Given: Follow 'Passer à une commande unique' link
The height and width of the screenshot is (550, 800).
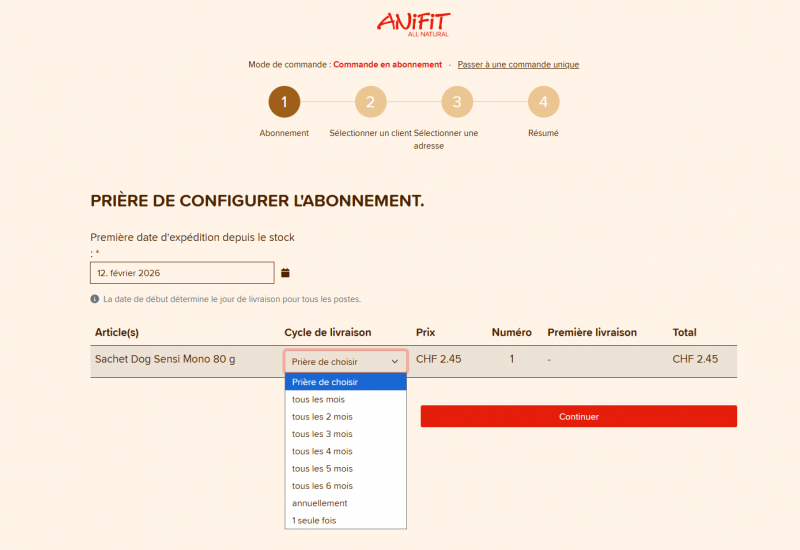Looking at the screenshot, I should coord(518,65).
